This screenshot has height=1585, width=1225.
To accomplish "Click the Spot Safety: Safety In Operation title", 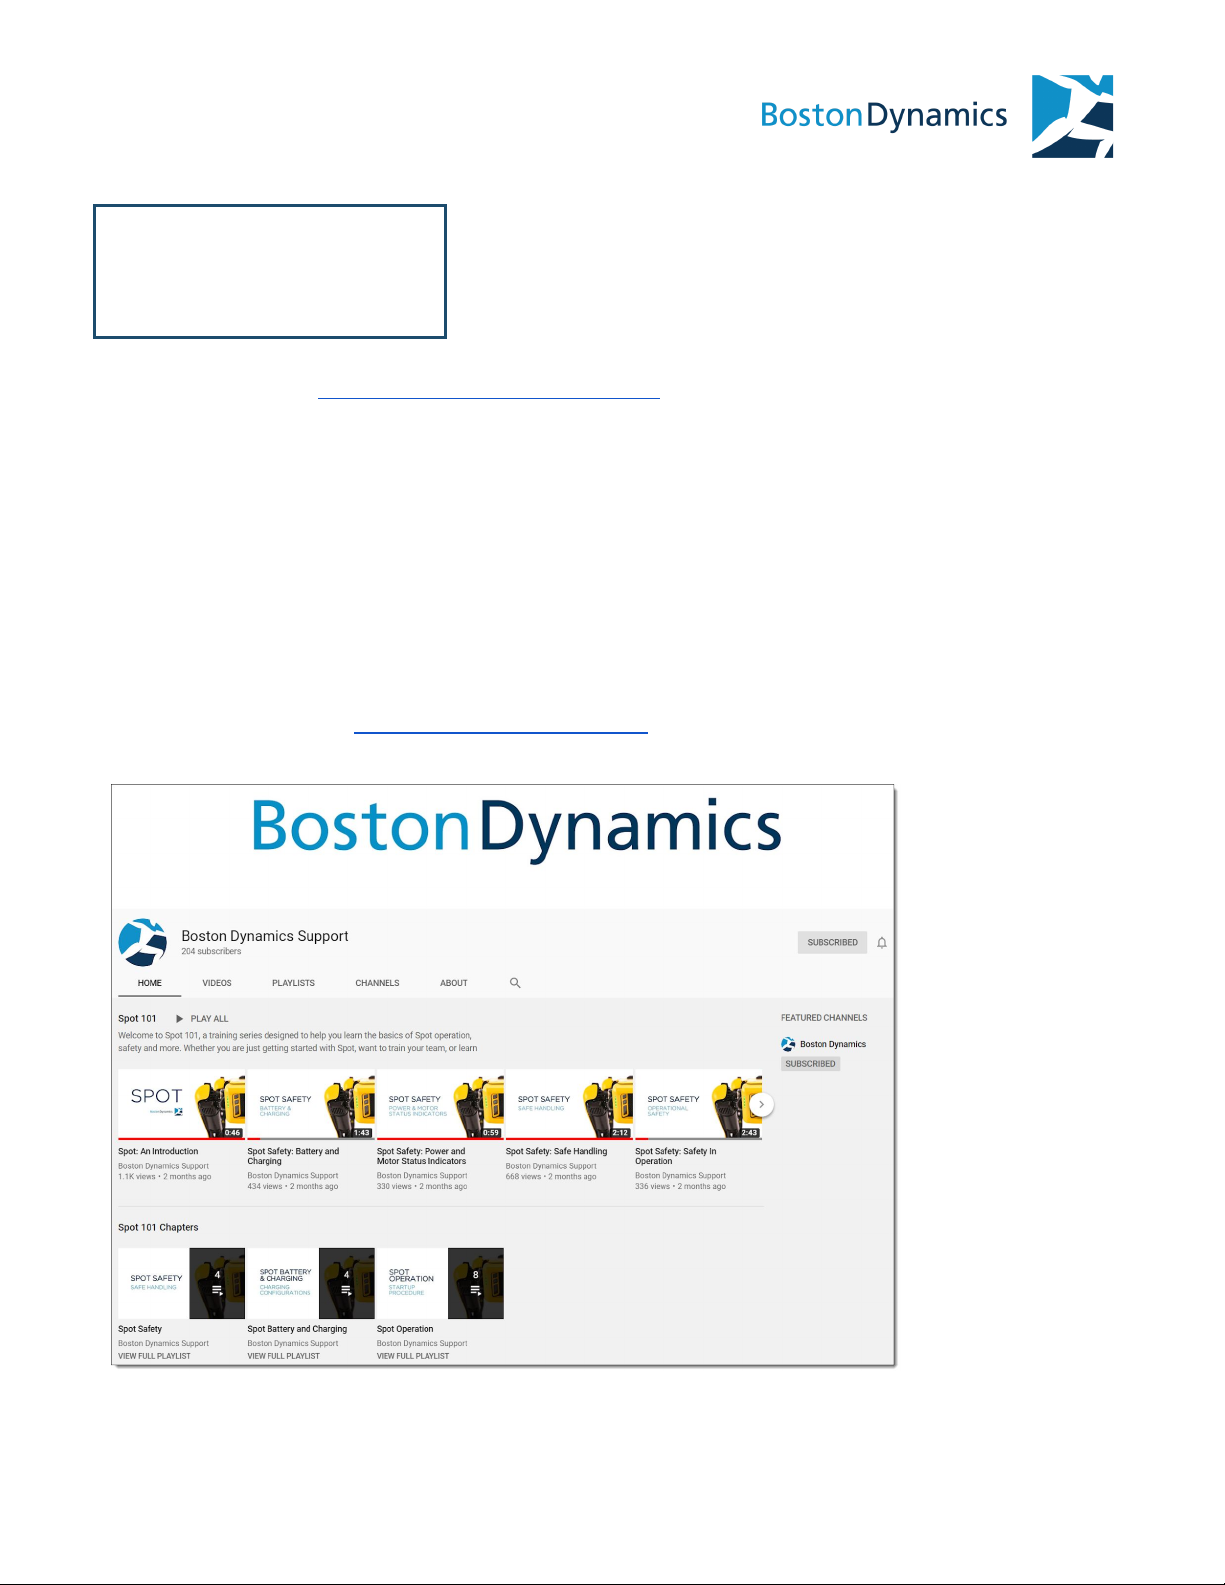I will point(675,1156).
